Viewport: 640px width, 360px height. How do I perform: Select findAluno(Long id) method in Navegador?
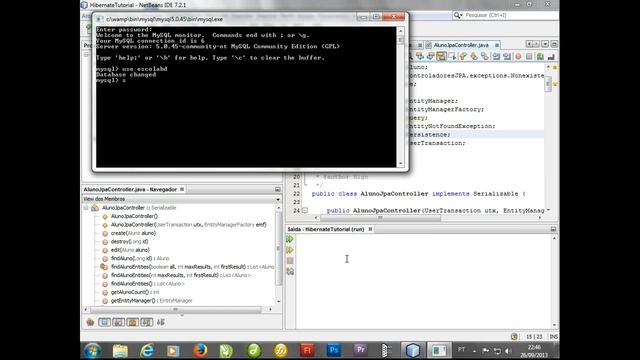click(140, 258)
